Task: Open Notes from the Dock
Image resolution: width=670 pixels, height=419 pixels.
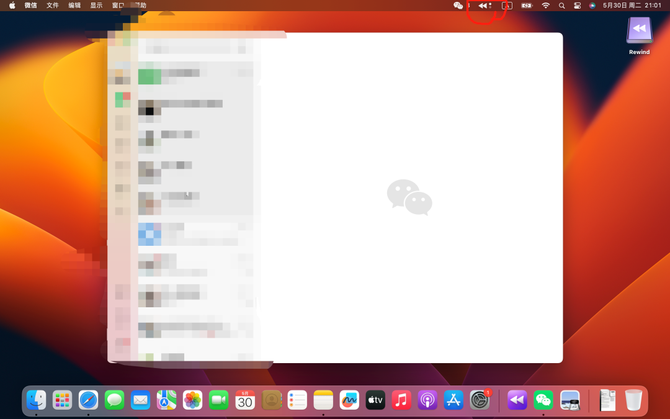Action: 323,400
